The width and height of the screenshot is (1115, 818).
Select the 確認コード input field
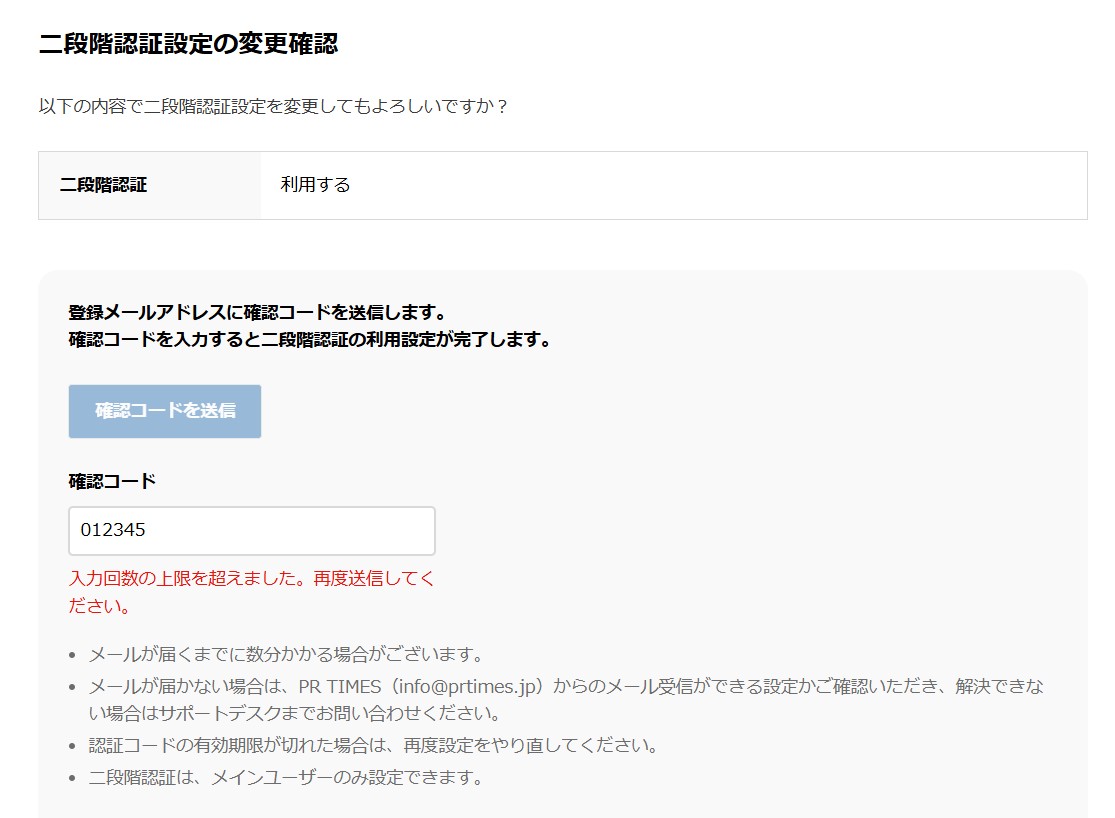click(250, 530)
